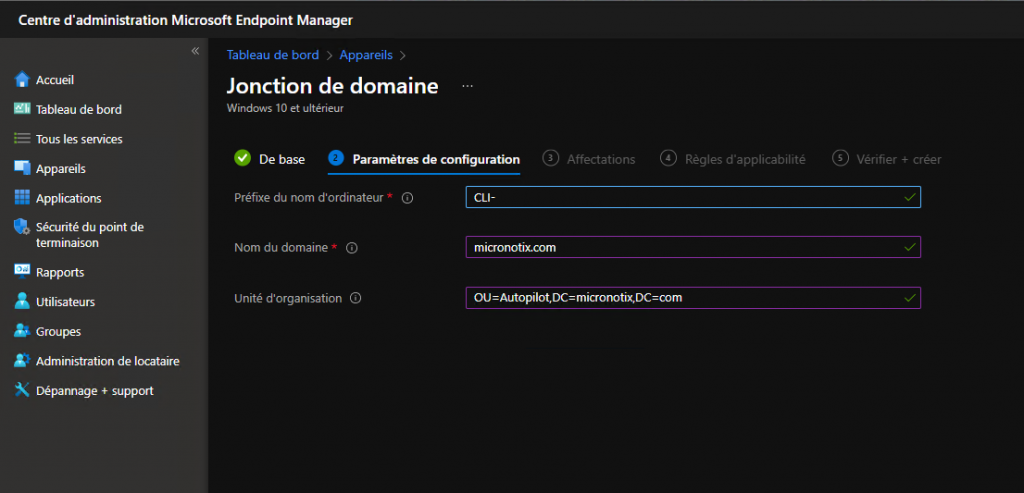Click the Unité d'organisation label
The width and height of the screenshot is (1024, 493).
pyautogui.click(x=288, y=298)
